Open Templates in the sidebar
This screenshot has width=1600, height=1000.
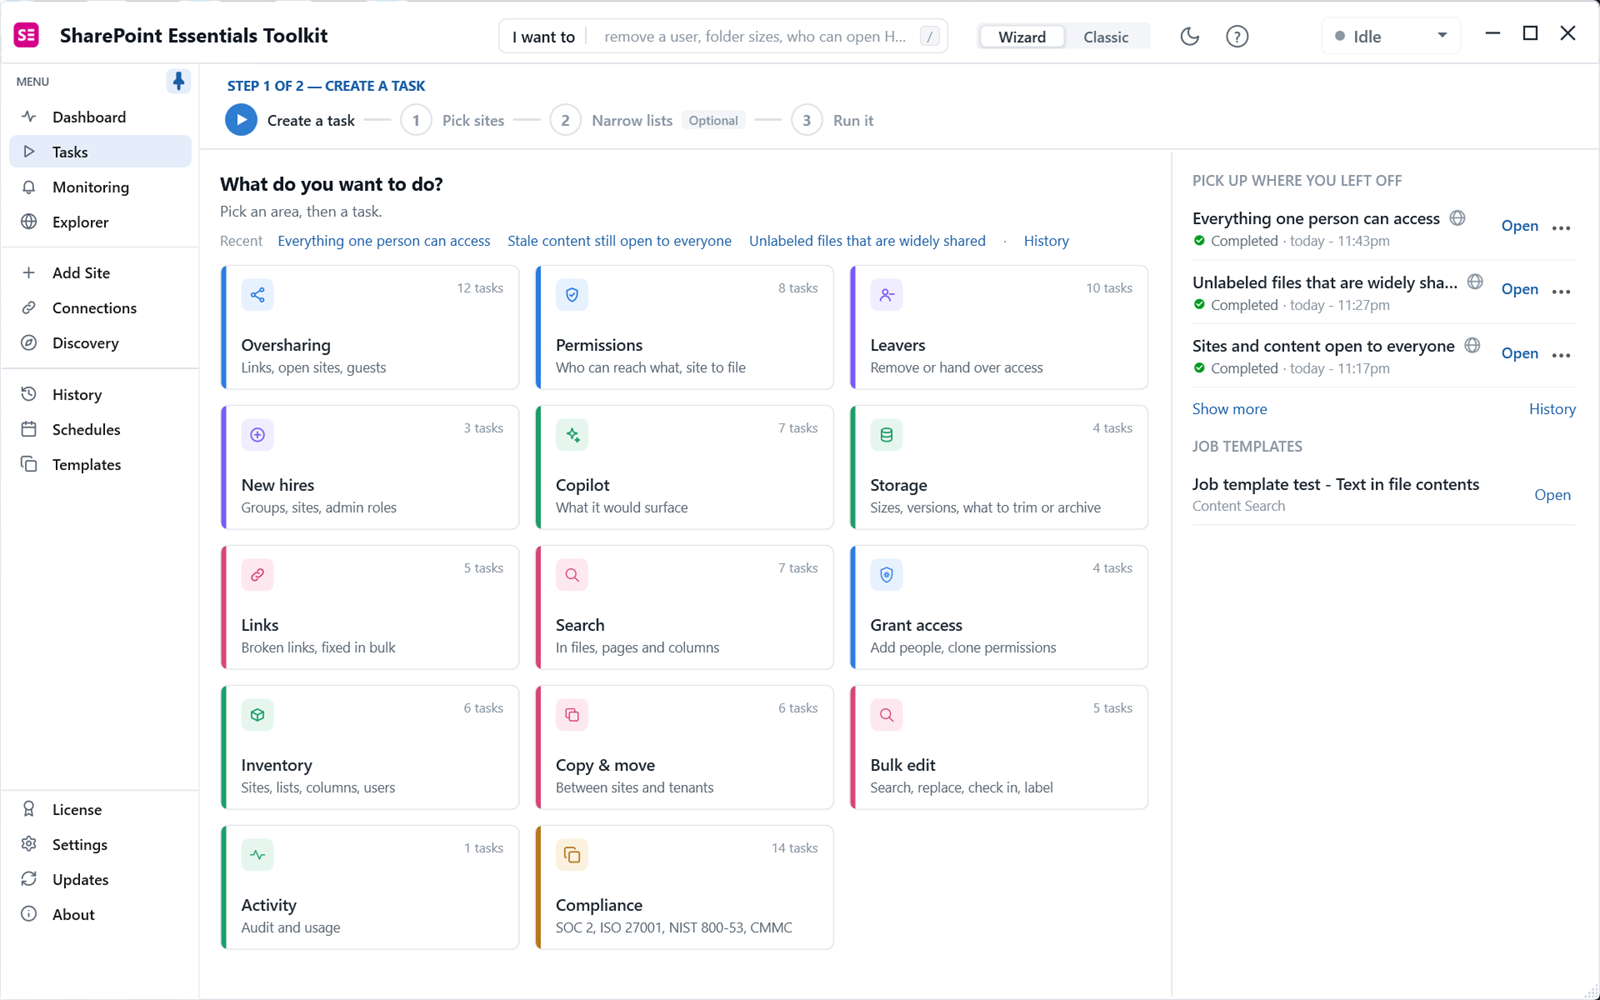tap(100, 465)
